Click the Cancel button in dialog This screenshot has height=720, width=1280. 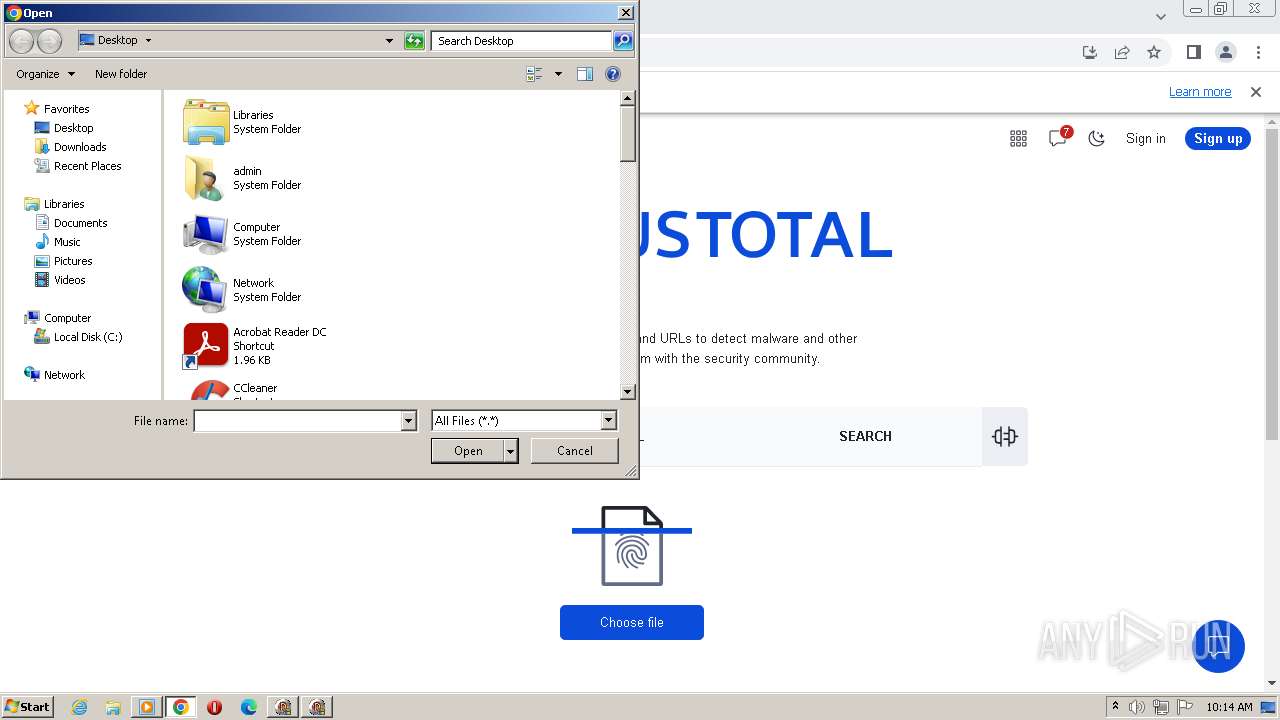pos(575,451)
